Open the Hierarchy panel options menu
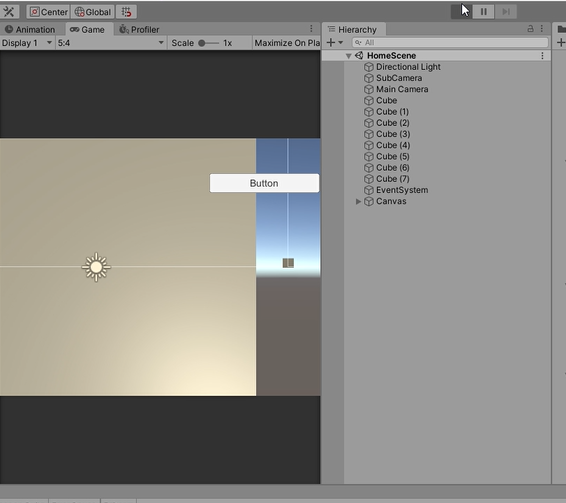The width and height of the screenshot is (566, 503). (542, 29)
